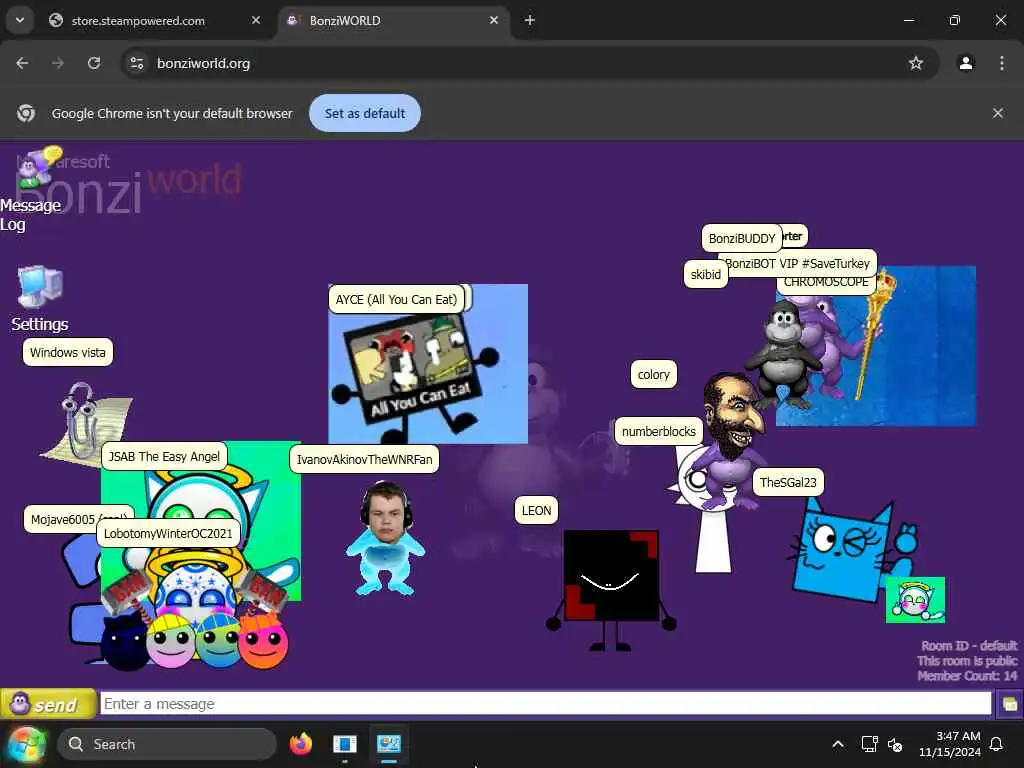Bookmark this page with star icon
Screen dimensions: 1024x768
click(x=916, y=63)
